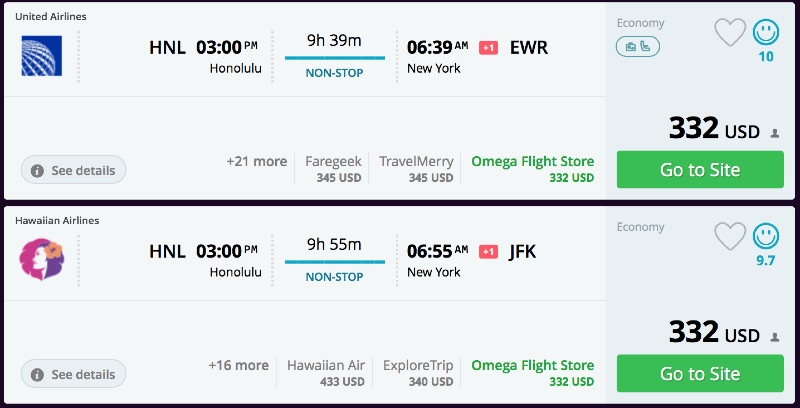
Task: Expand the +21 more offers list
Action: tap(256, 162)
